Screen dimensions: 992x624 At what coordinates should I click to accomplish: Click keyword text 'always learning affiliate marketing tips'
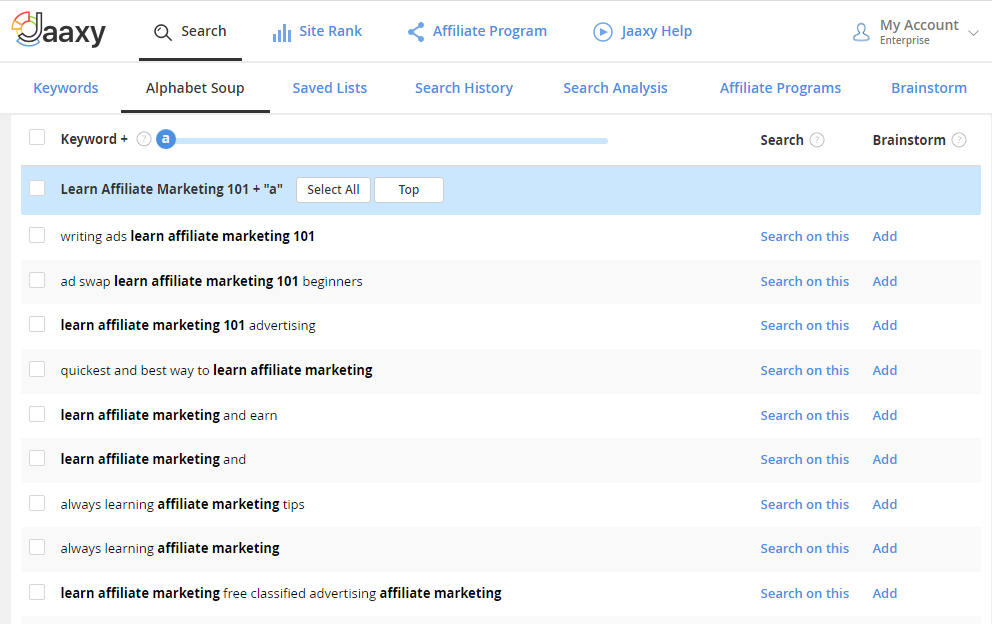tap(182, 504)
